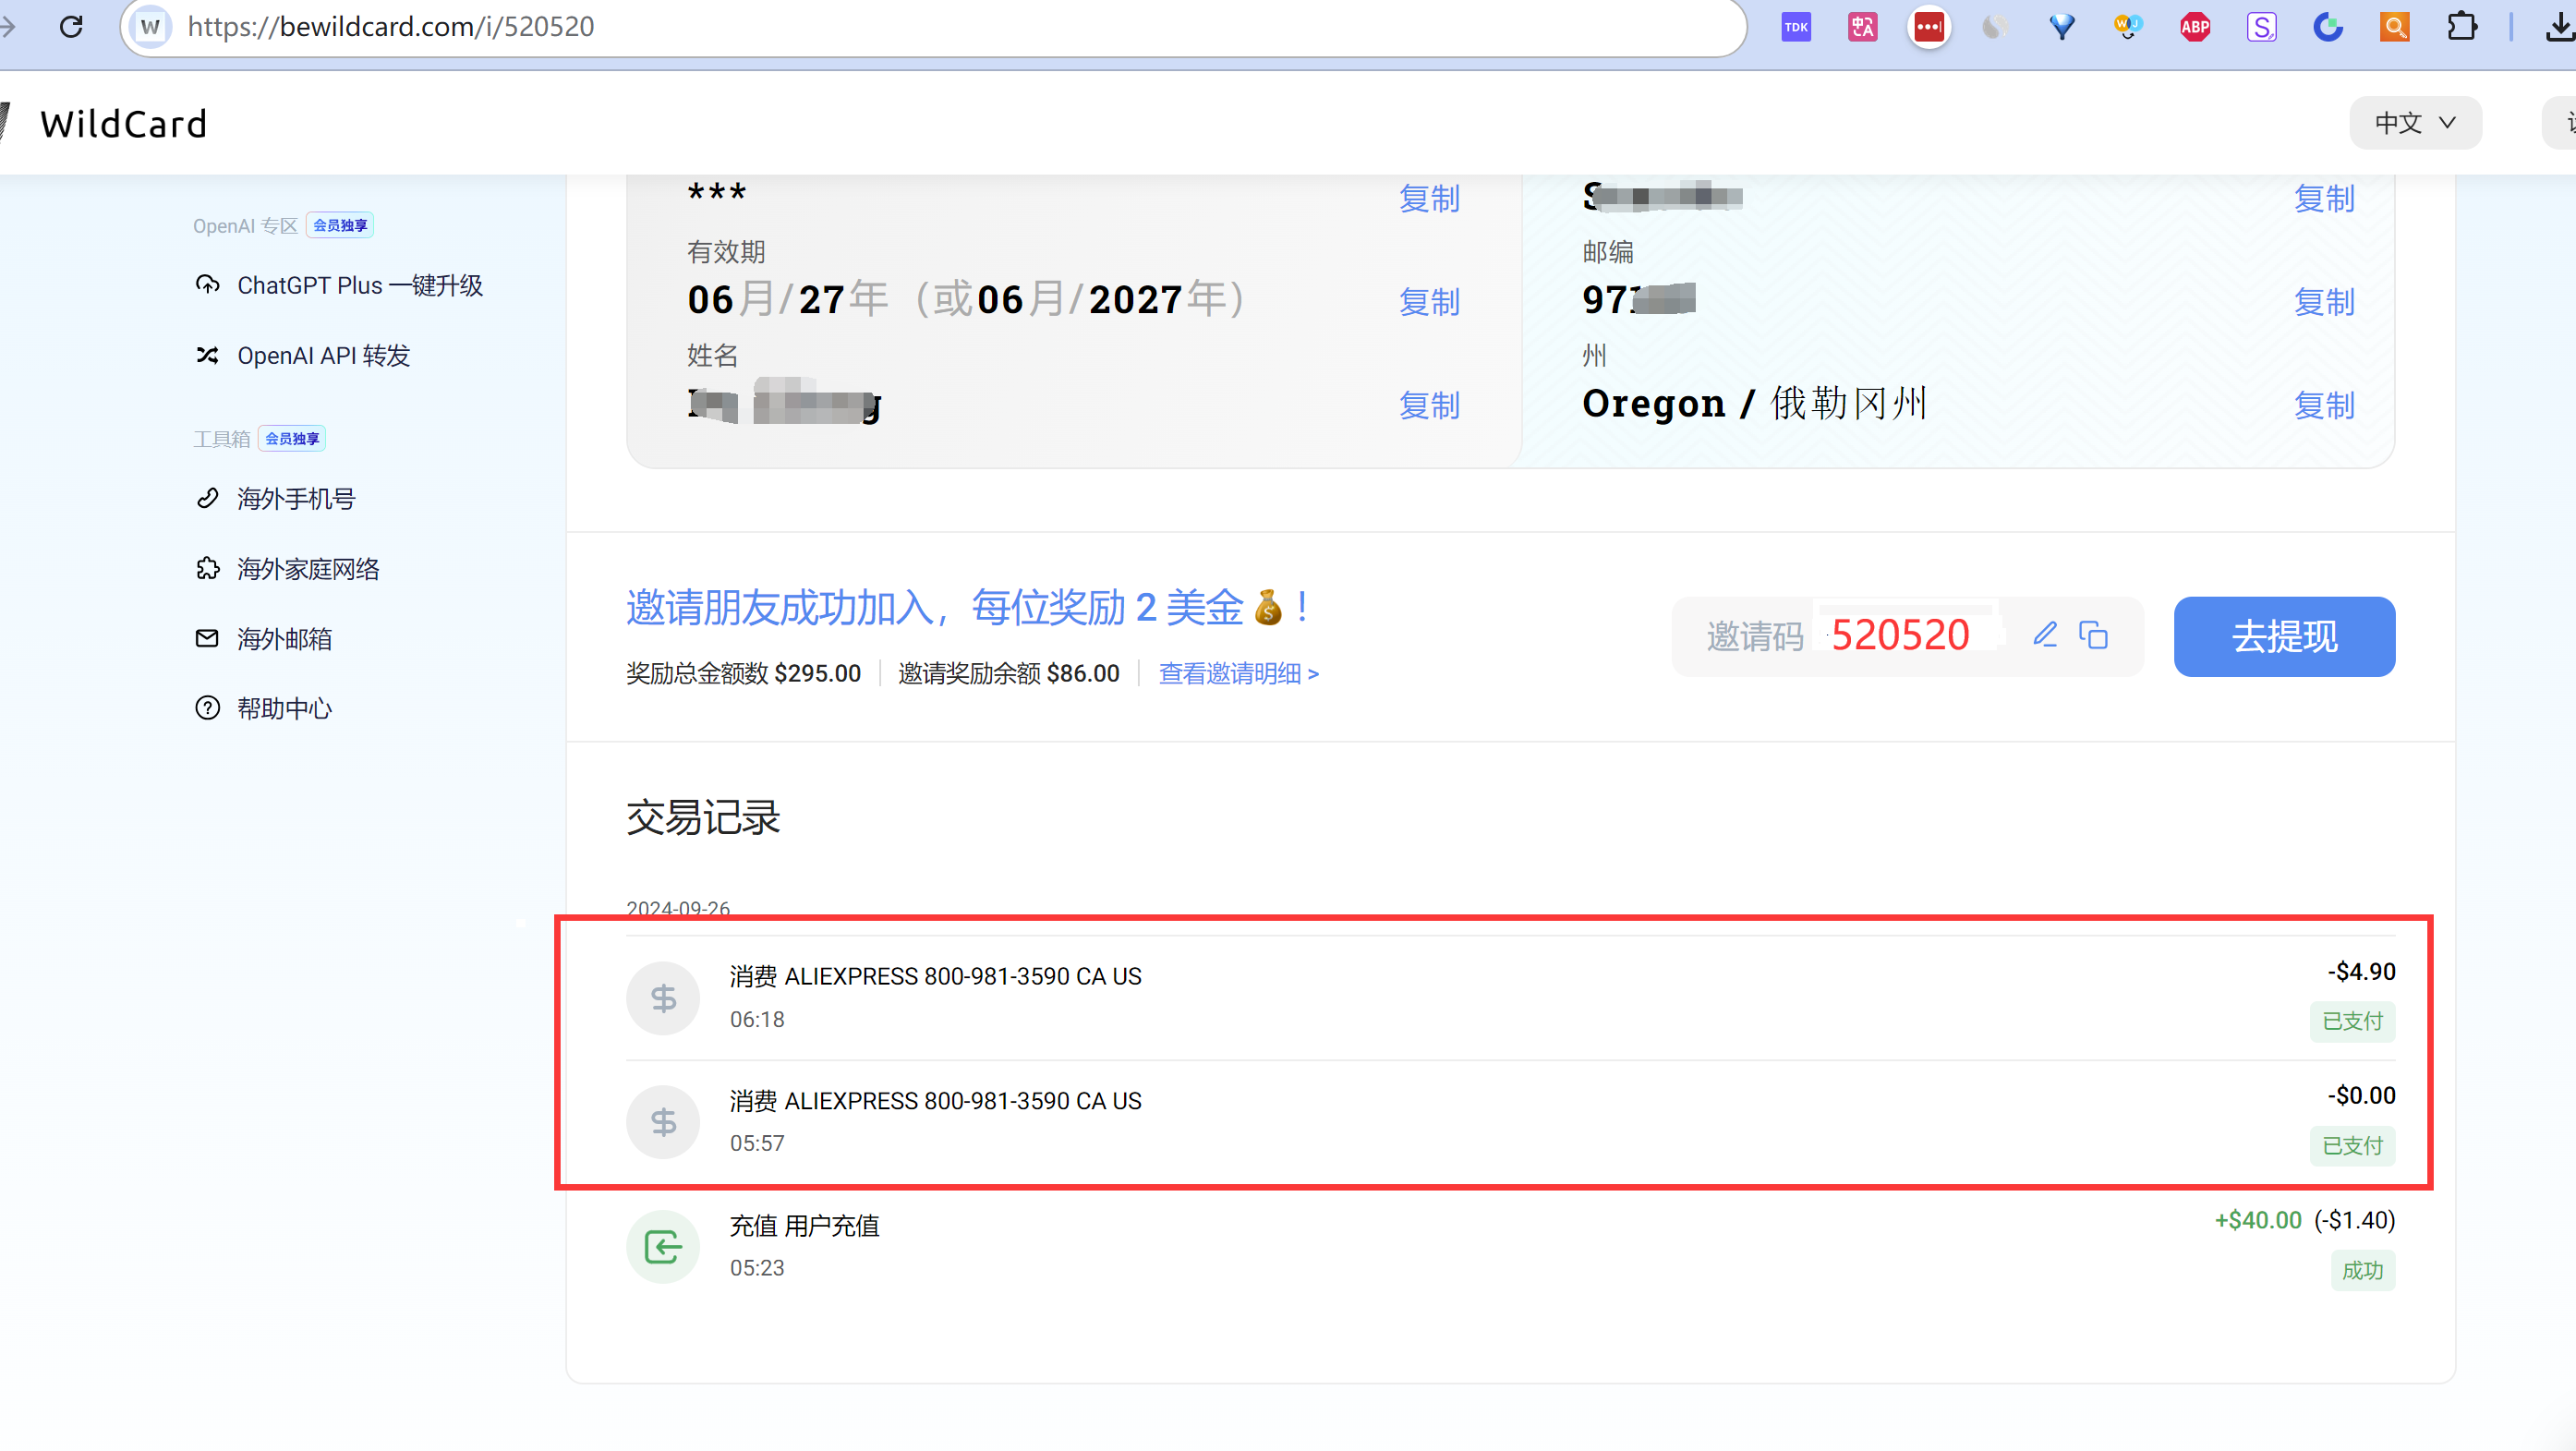Click 已支付 badge under -$4.90
This screenshot has width=2576, height=1451.
tap(2352, 1021)
